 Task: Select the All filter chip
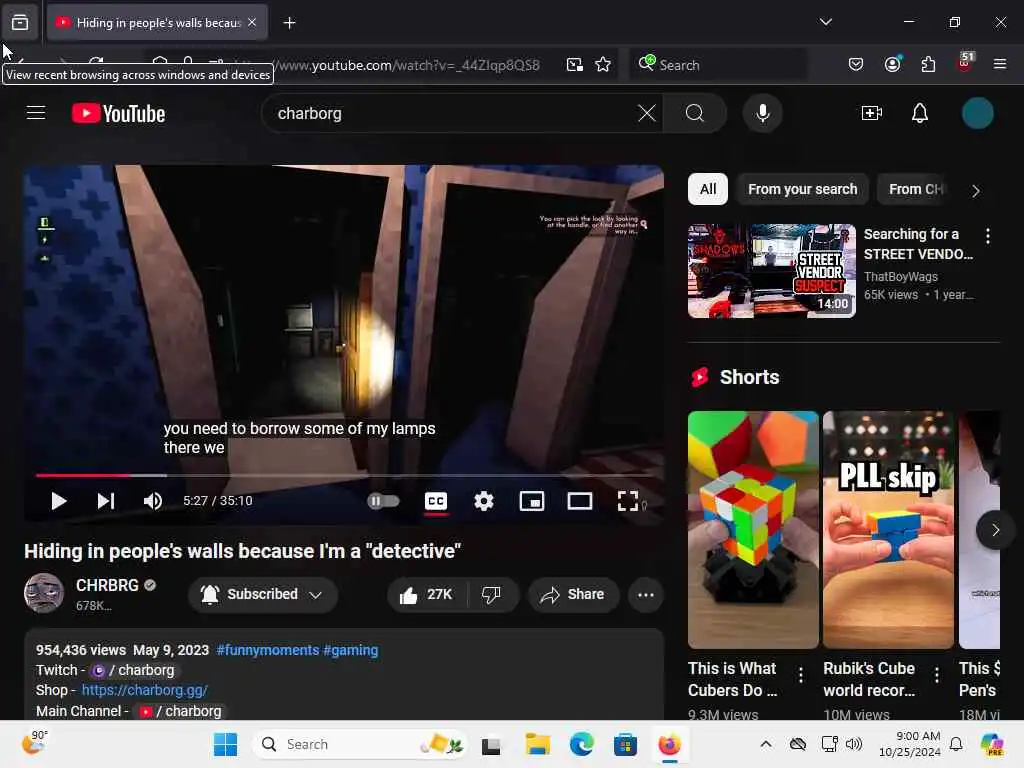click(708, 189)
